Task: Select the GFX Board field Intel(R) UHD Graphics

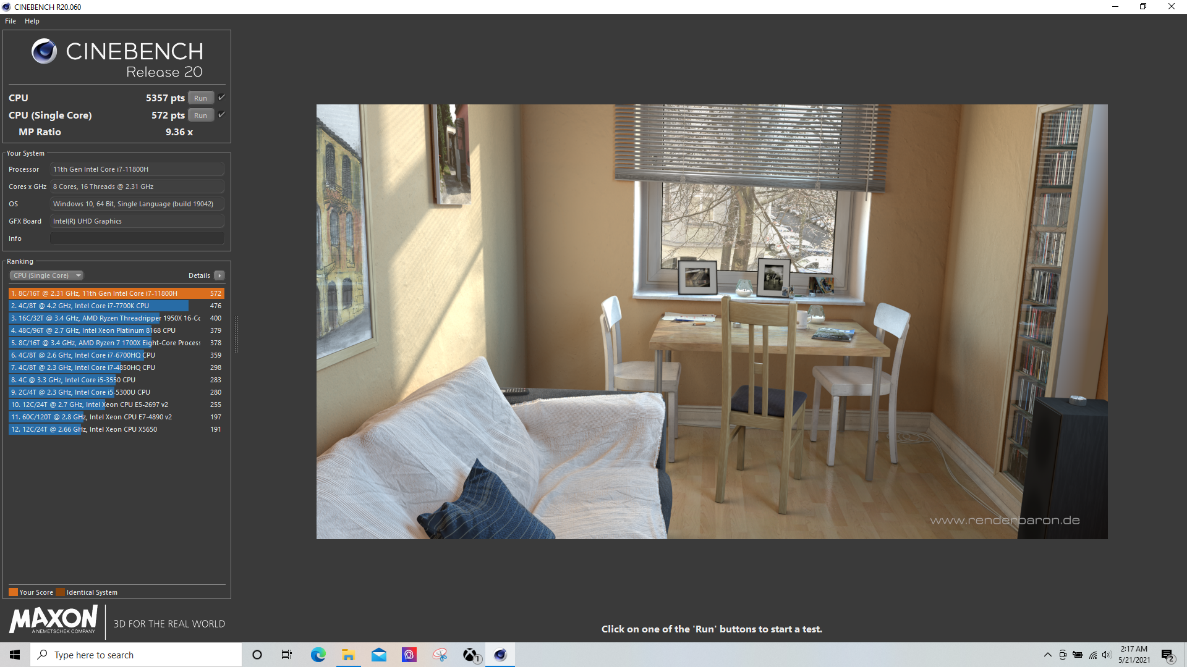Action: 137,221
